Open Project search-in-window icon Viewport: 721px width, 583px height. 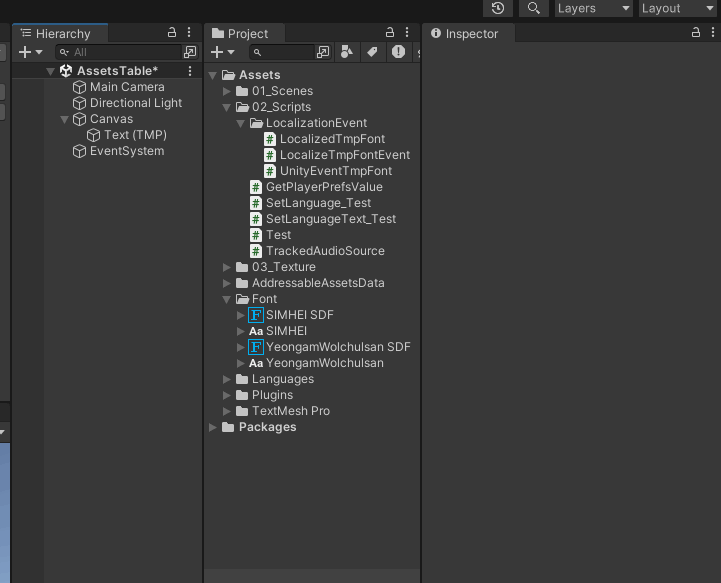pos(323,52)
